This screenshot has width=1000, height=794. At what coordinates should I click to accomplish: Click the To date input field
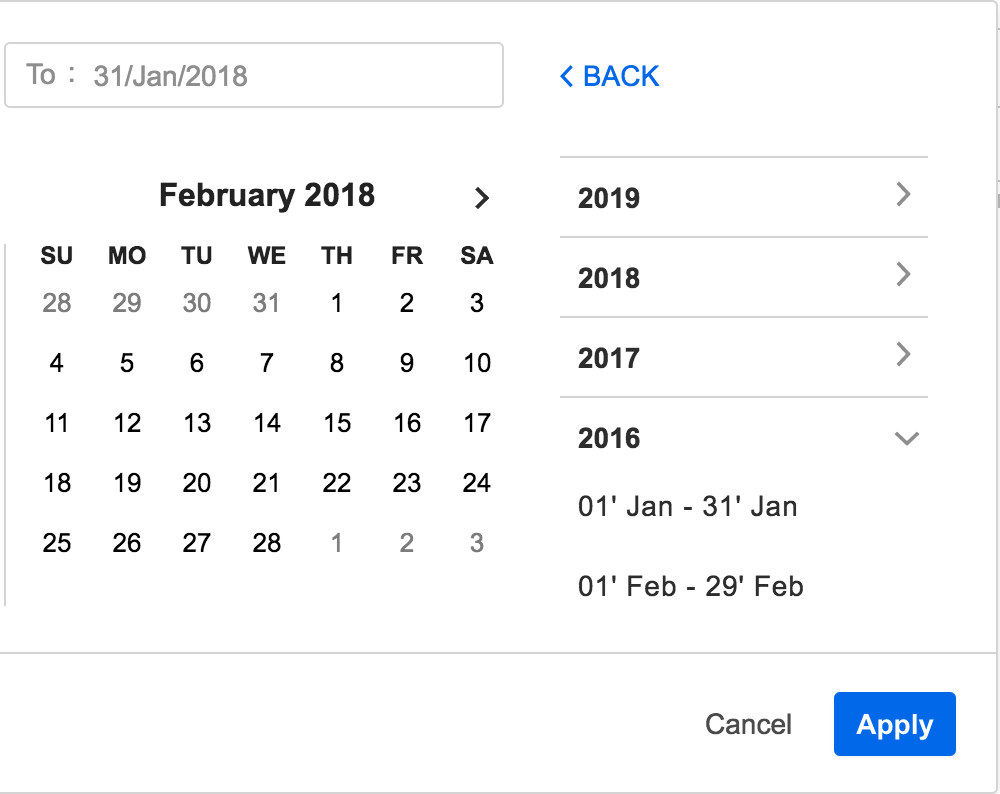[x=254, y=75]
